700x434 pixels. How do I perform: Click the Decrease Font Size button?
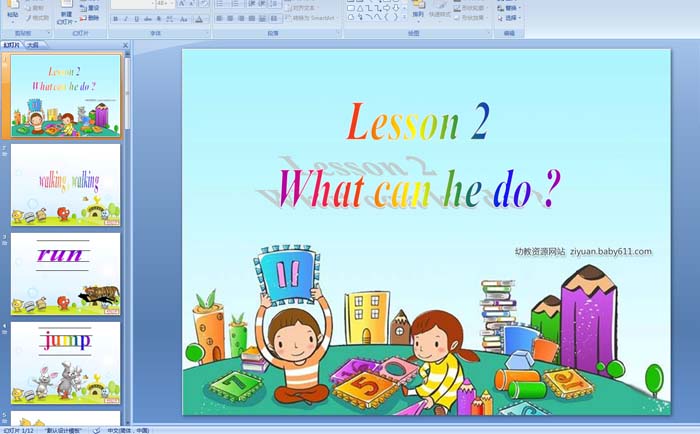pyautogui.click(x=192, y=4)
